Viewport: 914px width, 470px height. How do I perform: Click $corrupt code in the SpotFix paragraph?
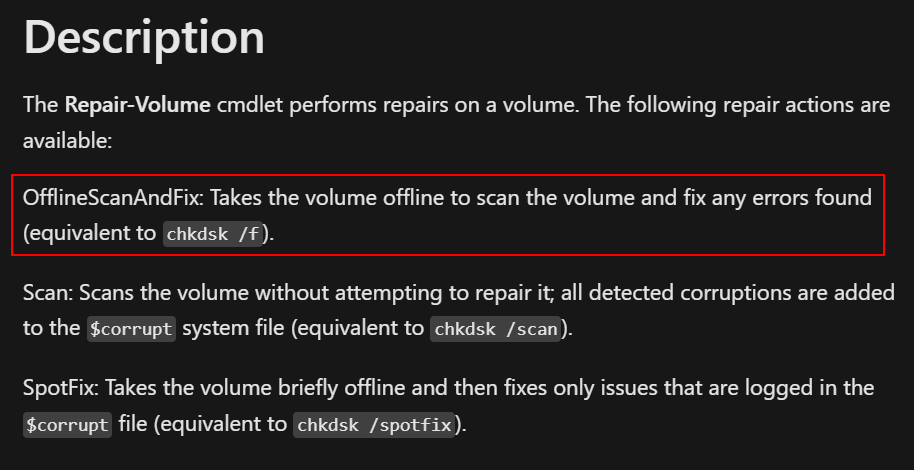tap(67, 425)
